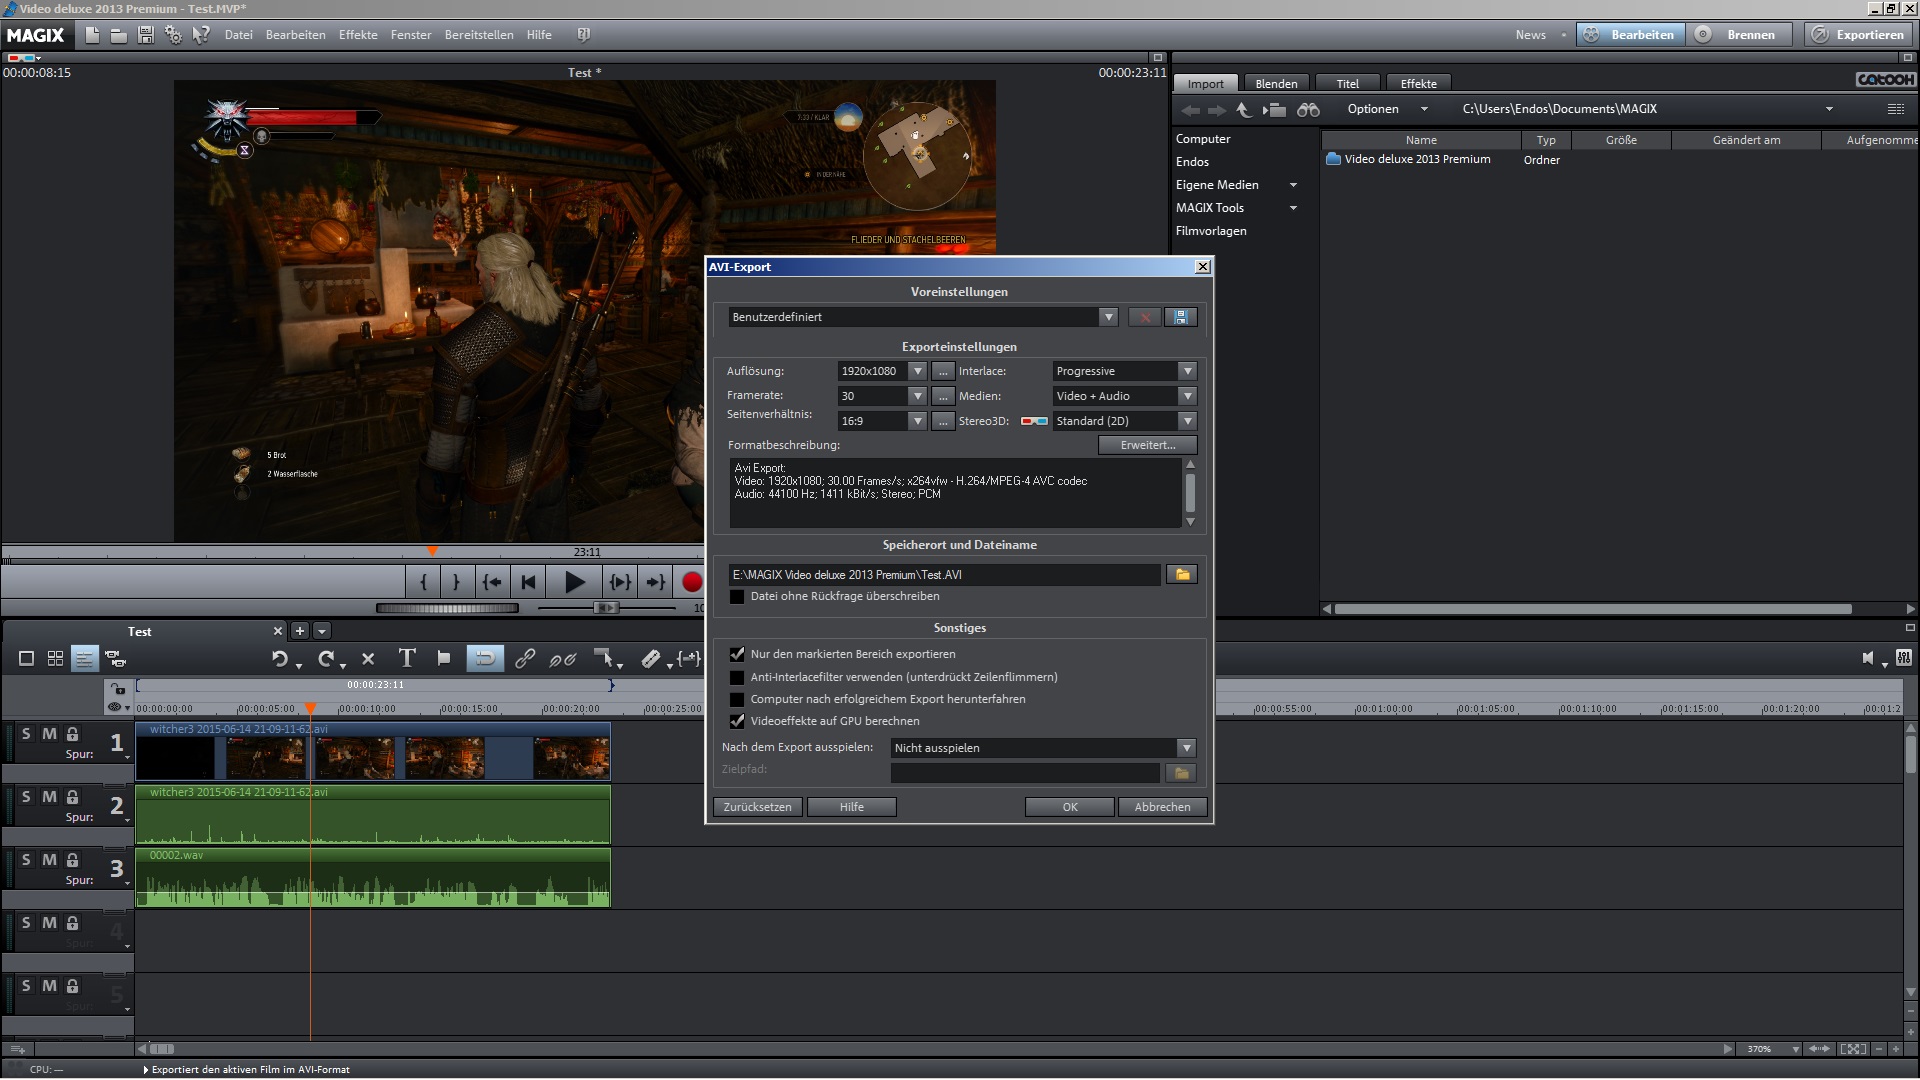This screenshot has width=1920, height=1080.
Task: Open audio mixer icon at timeline right
Action: coord(1903,658)
